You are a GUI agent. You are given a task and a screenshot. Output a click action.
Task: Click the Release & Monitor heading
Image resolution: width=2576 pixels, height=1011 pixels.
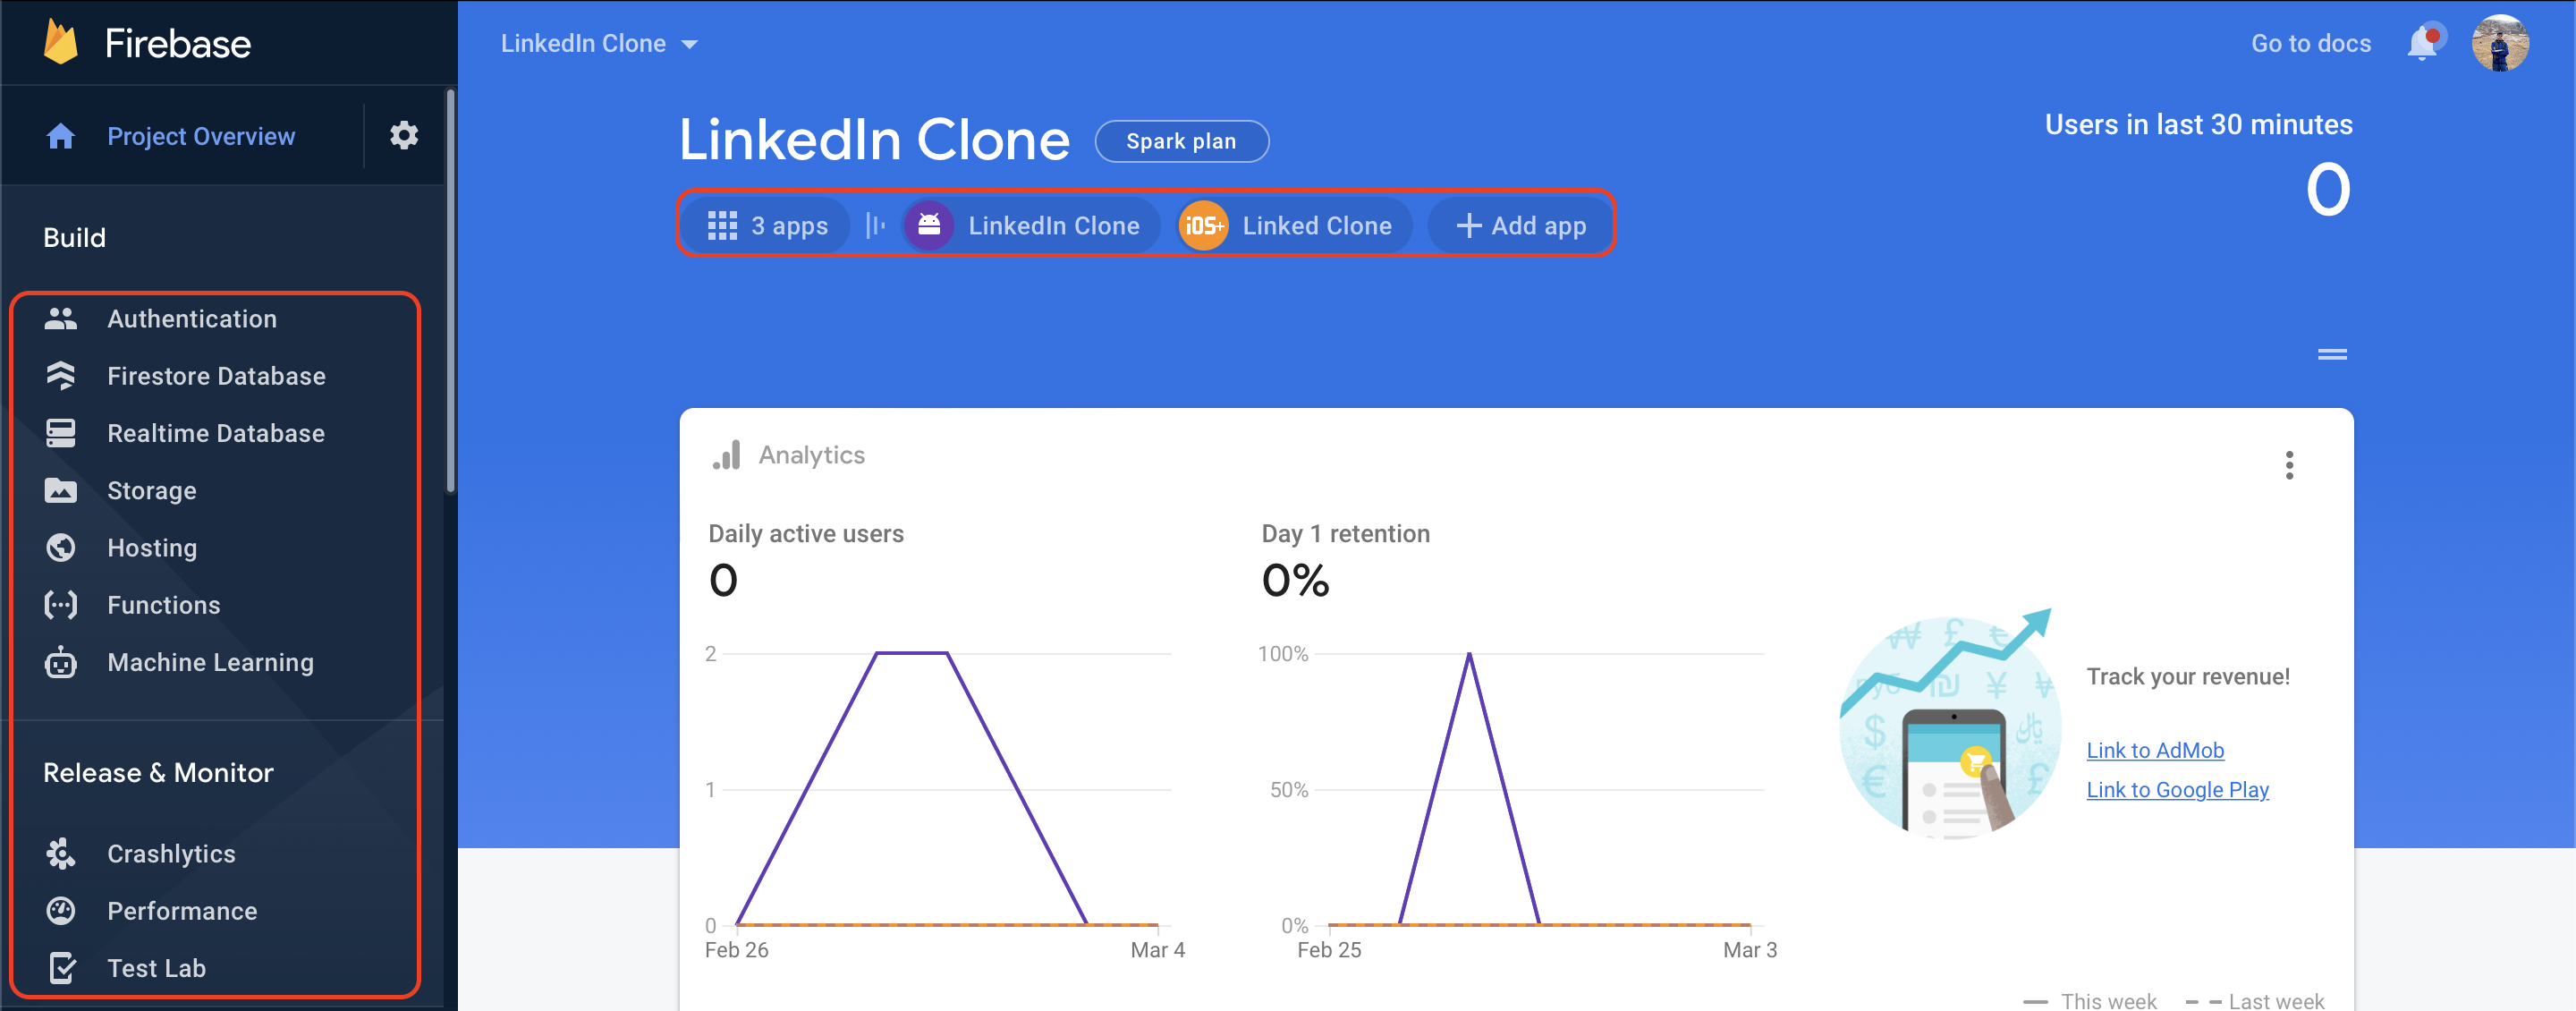(x=158, y=773)
